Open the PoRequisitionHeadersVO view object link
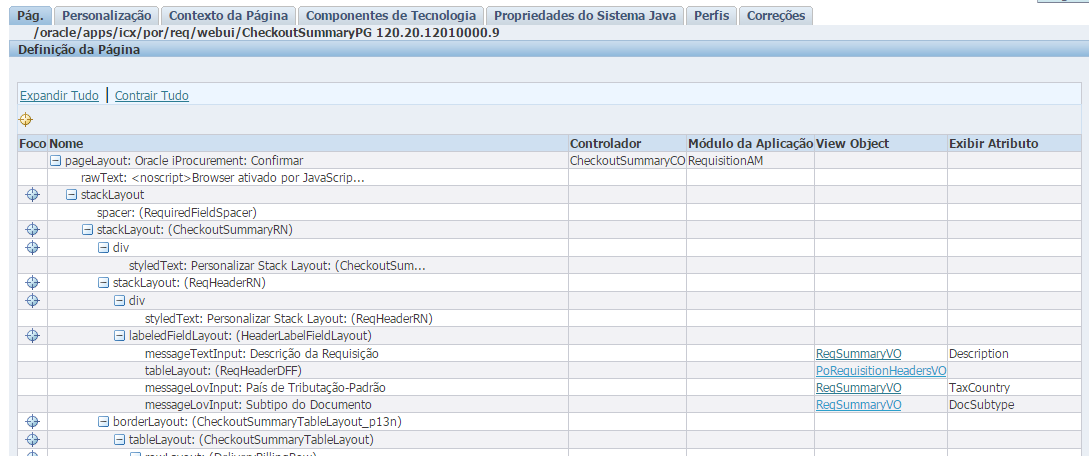Image resolution: width=1089 pixels, height=456 pixels. coord(881,371)
